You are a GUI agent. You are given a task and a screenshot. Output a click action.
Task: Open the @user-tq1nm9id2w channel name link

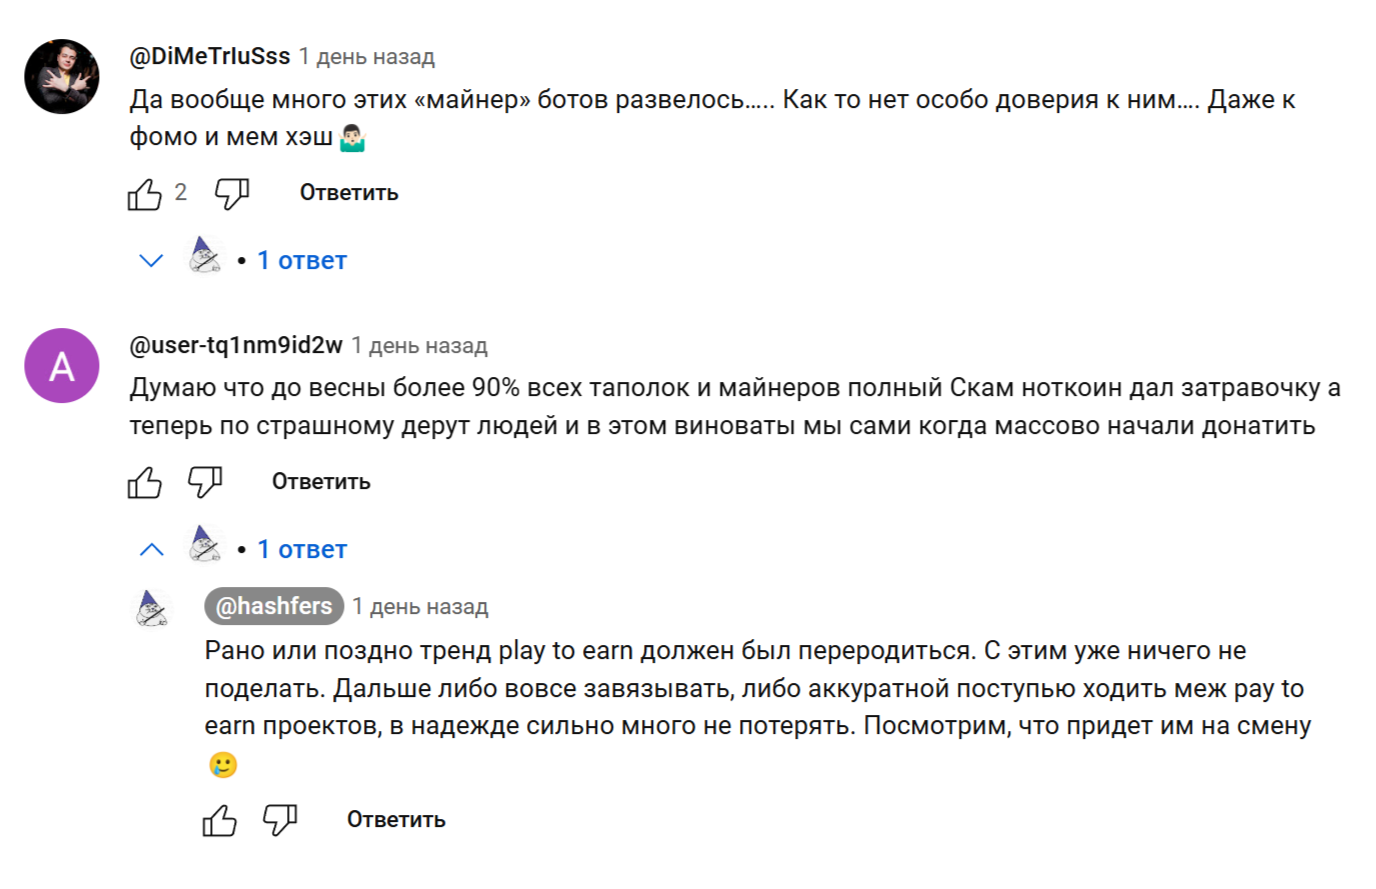236,346
